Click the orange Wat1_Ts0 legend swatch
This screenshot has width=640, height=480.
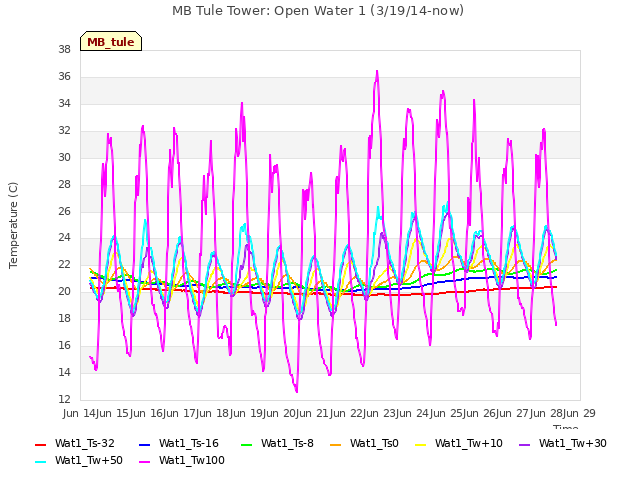pyautogui.click(x=336, y=444)
